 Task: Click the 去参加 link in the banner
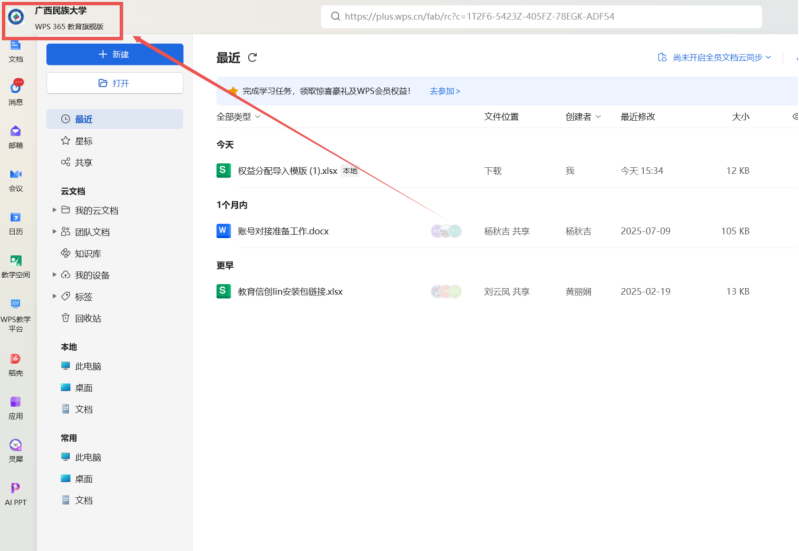pos(445,91)
